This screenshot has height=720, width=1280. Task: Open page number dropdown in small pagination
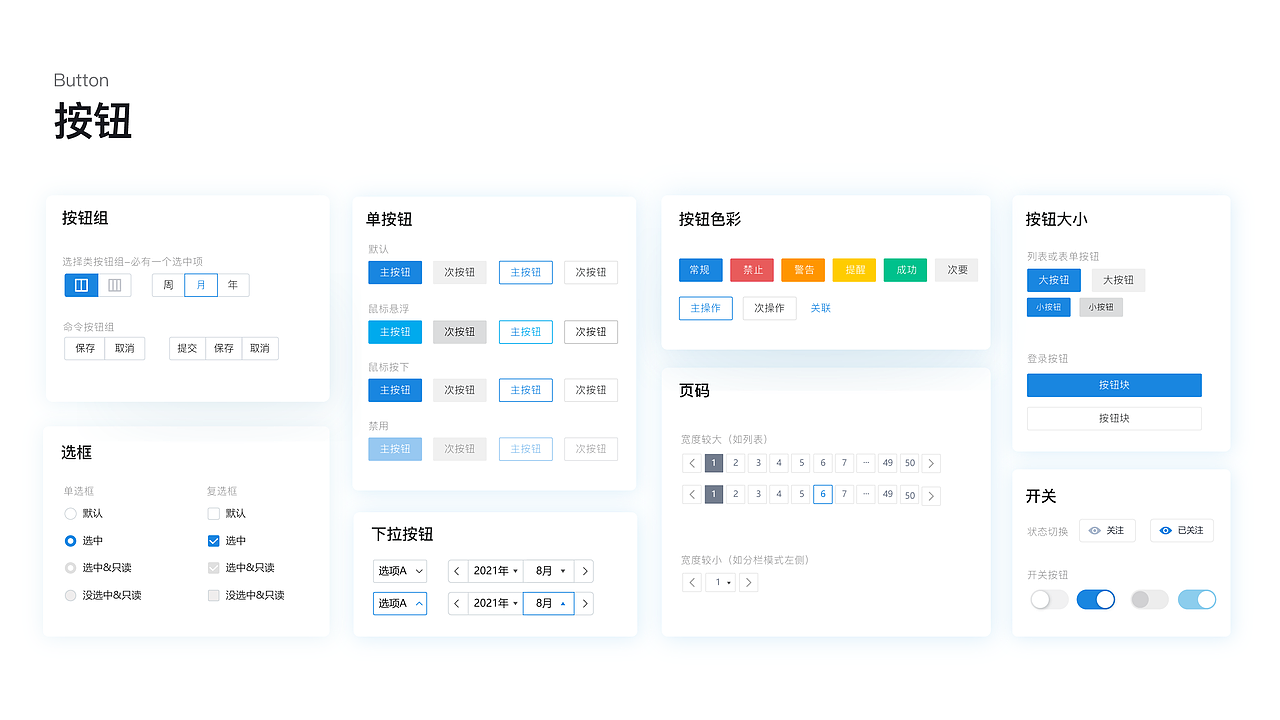tap(719, 582)
